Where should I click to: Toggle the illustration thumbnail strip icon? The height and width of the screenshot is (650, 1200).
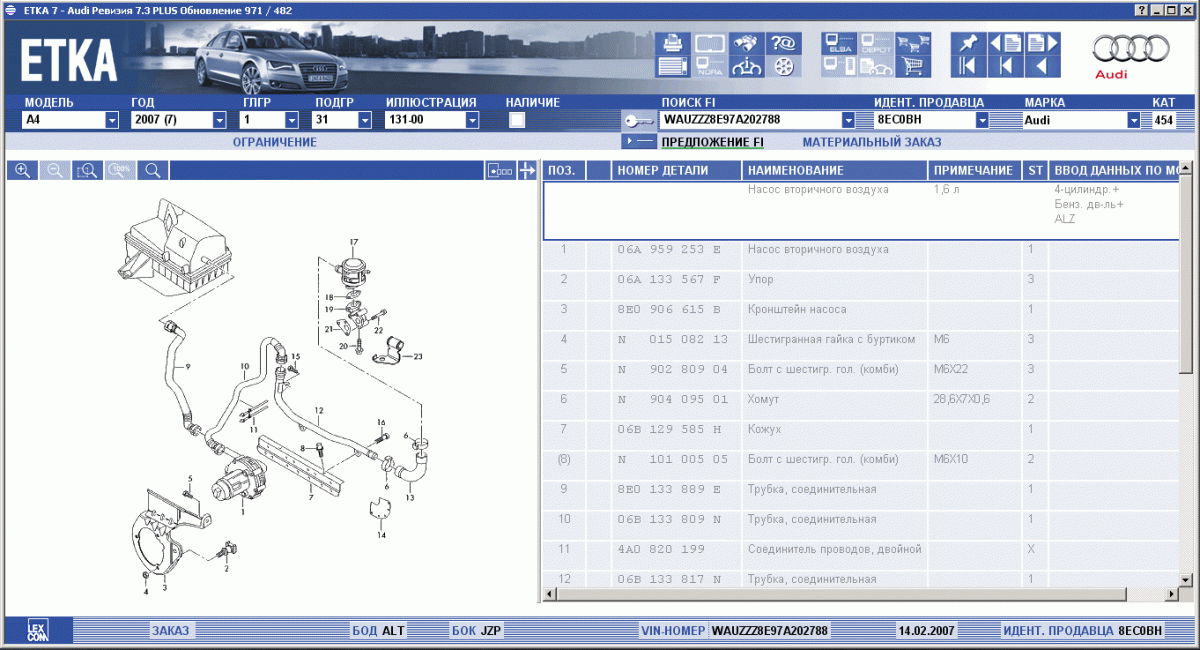500,170
